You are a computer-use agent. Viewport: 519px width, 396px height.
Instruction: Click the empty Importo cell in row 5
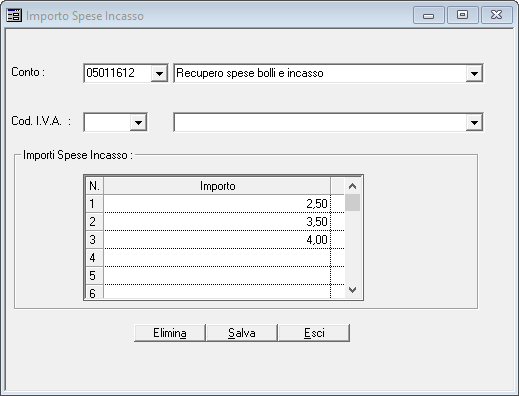(x=217, y=276)
